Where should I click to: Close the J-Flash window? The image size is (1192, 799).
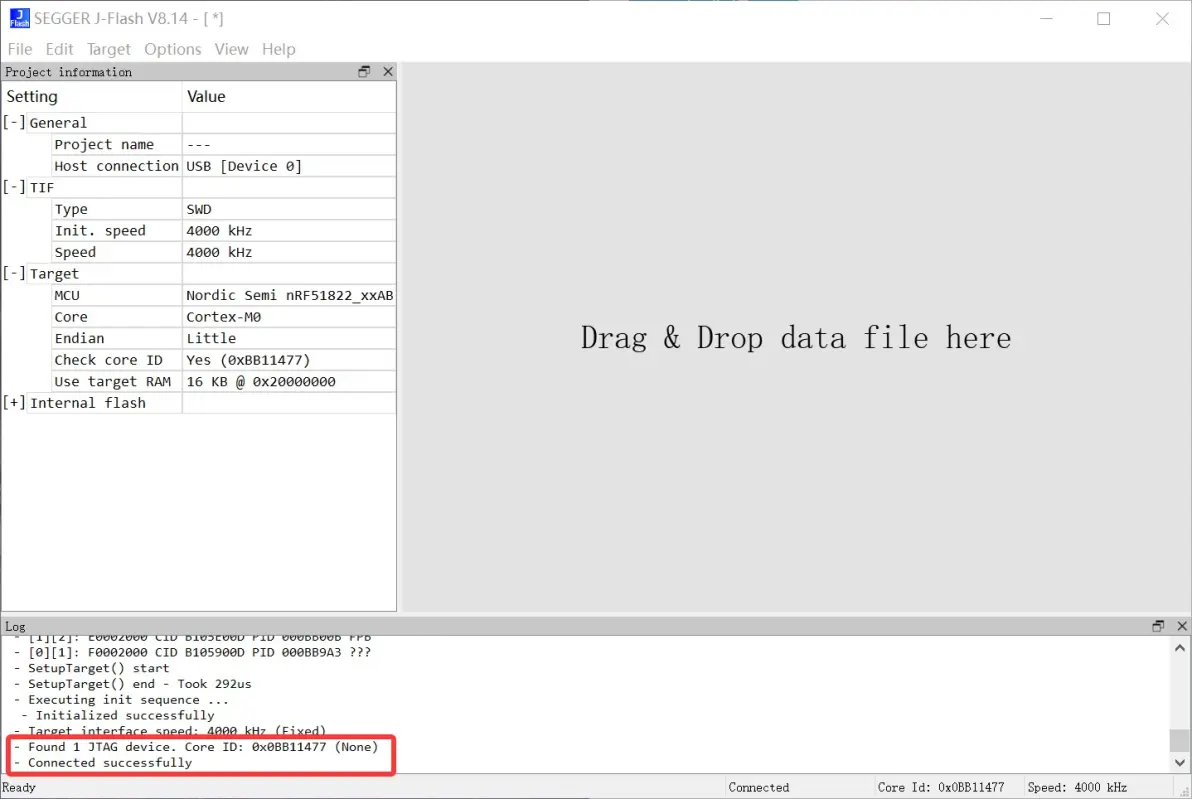pos(1162,18)
